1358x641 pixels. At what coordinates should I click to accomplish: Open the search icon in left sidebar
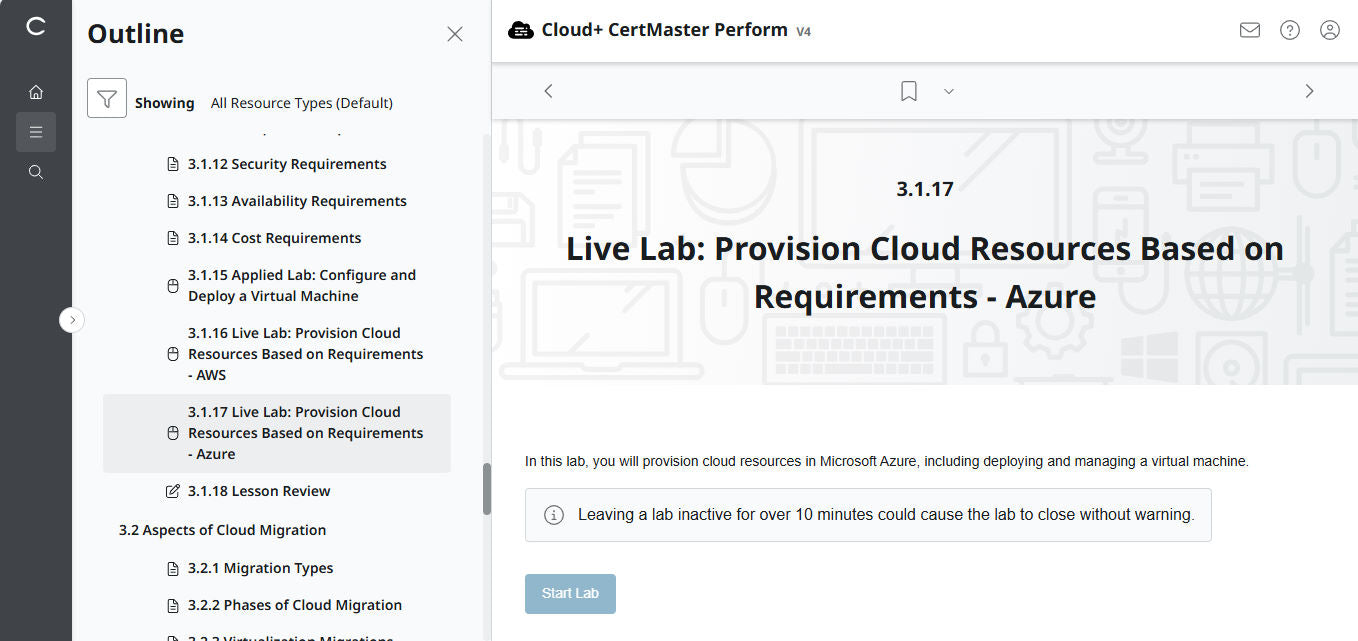click(36, 171)
